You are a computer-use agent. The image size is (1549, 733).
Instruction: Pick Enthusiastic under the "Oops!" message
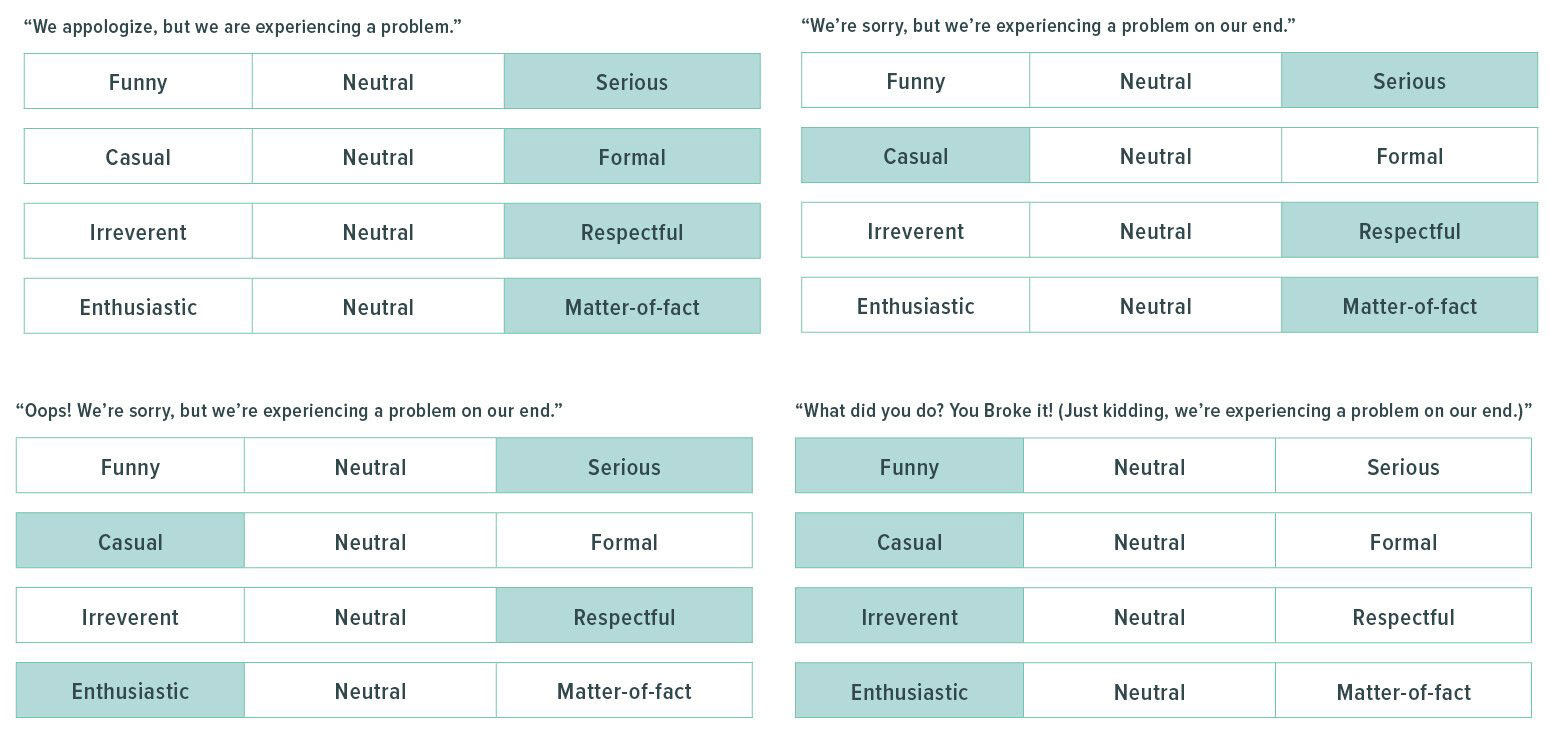tap(130, 691)
